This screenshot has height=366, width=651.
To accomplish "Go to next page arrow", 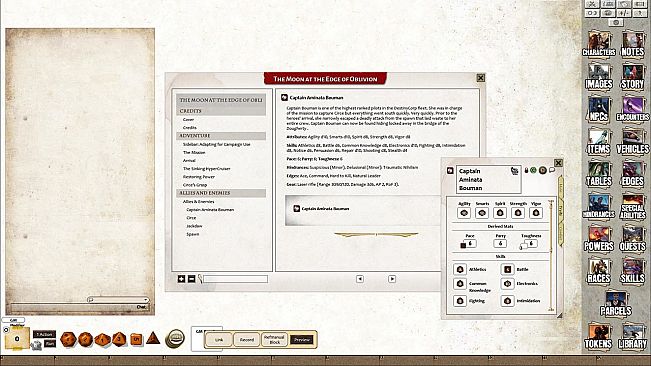I will point(392,279).
